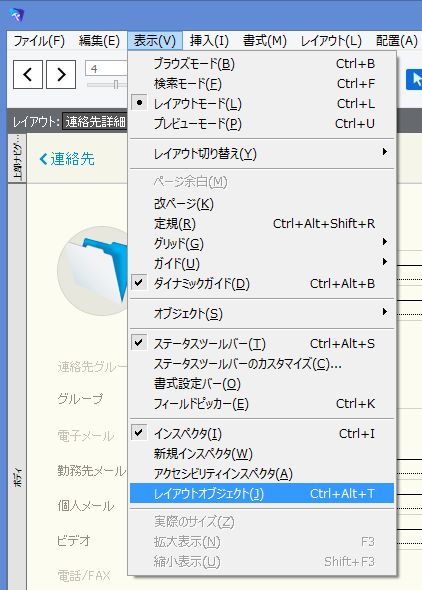422x590 pixels.
Task: Click the layout navigation slider handle
Action: coord(116,85)
